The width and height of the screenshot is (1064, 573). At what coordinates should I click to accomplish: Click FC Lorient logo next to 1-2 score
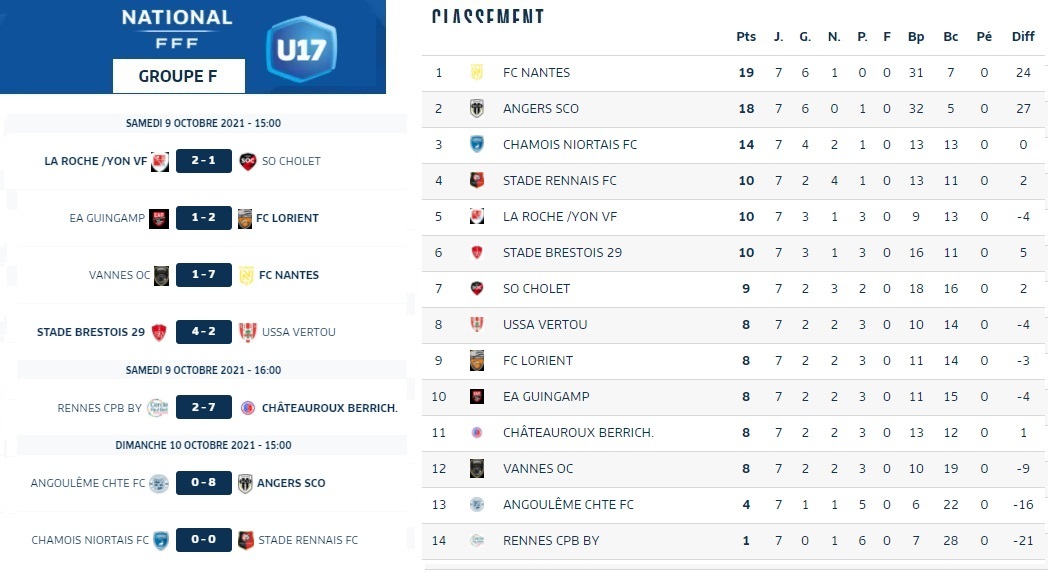point(246,218)
